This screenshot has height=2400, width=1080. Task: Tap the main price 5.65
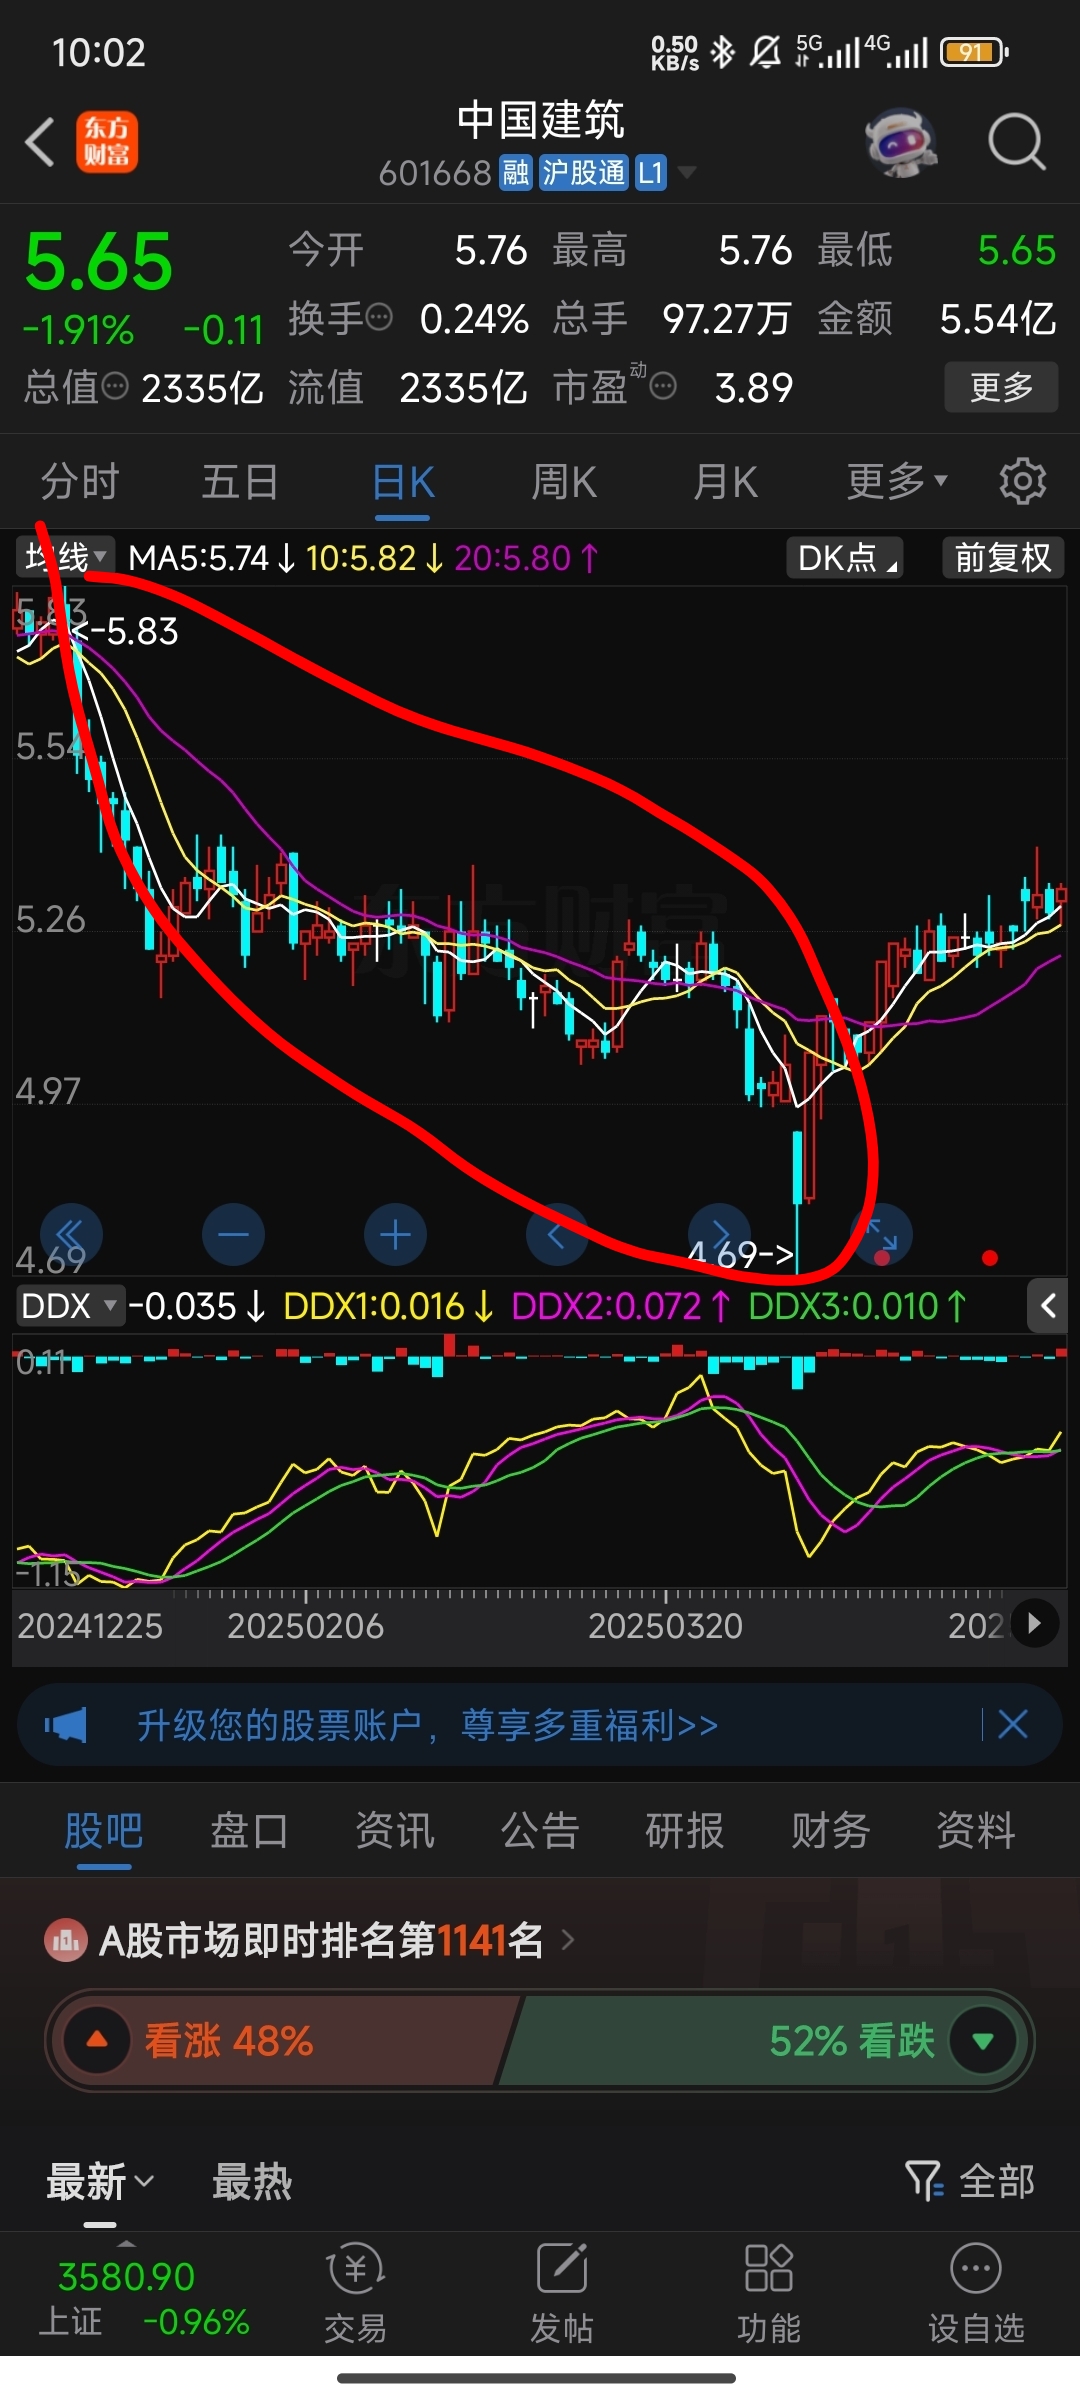(99, 261)
